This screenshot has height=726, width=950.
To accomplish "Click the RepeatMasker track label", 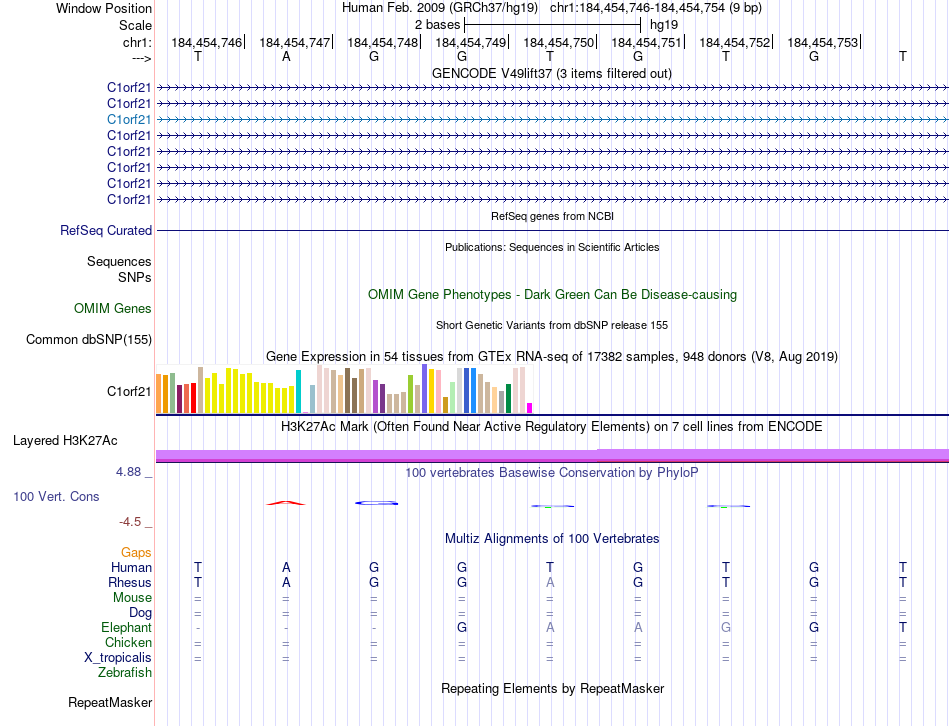I will [x=110, y=702].
